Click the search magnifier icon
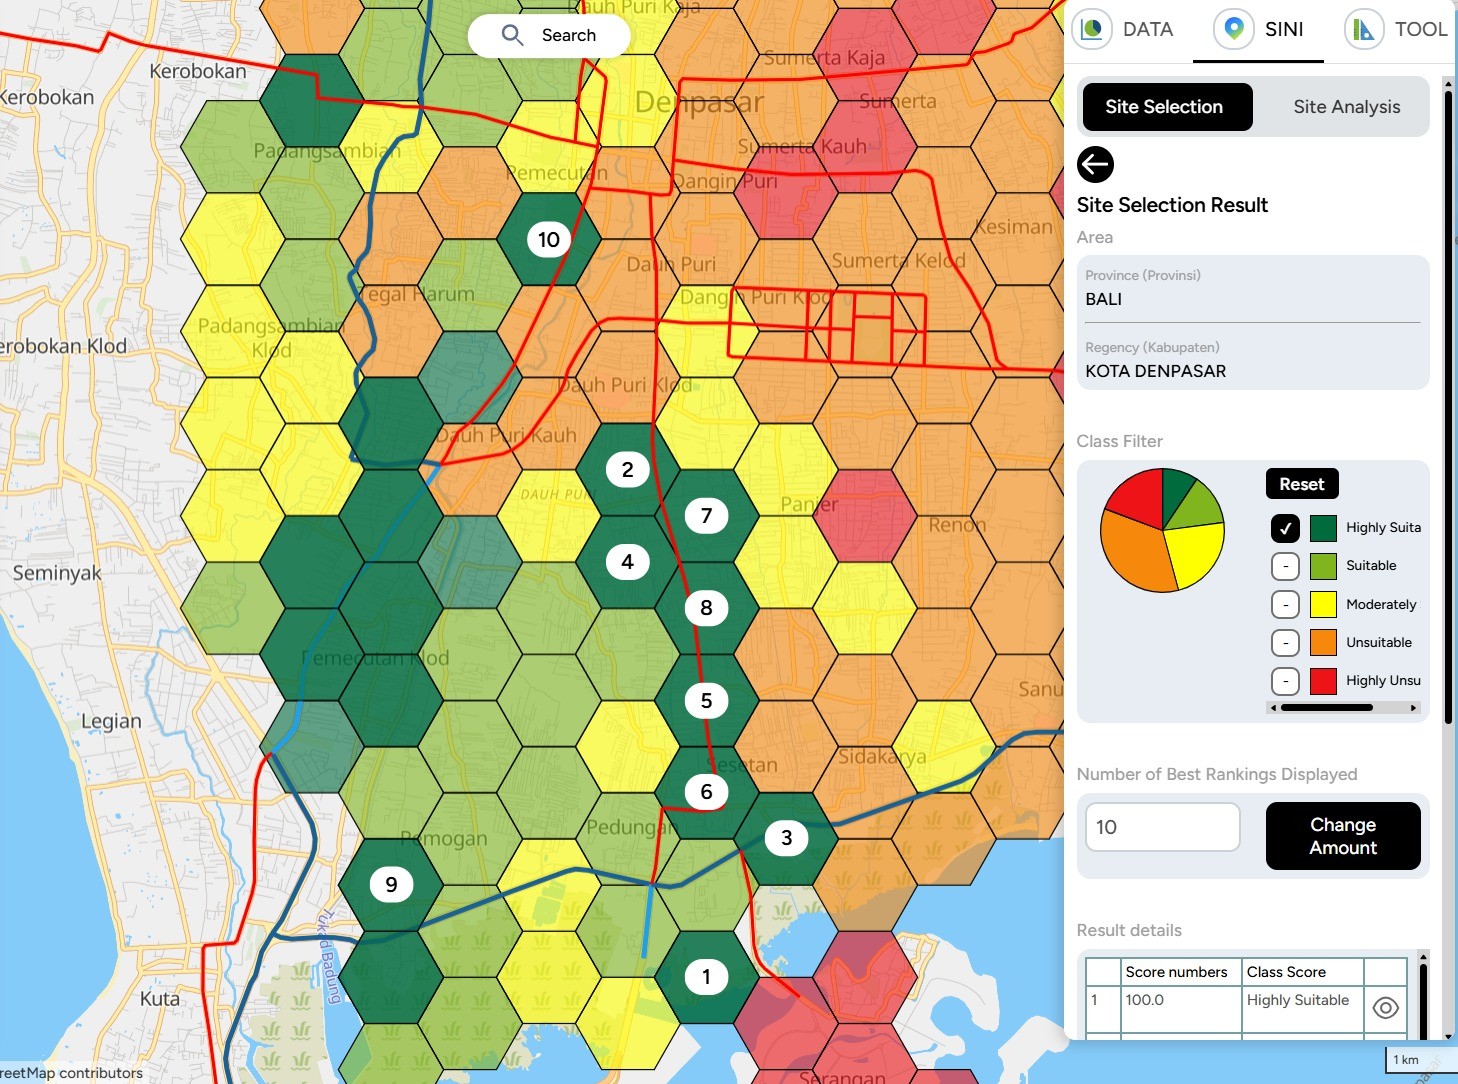The width and height of the screenshot is (1458, 1084). coord(512,35)
